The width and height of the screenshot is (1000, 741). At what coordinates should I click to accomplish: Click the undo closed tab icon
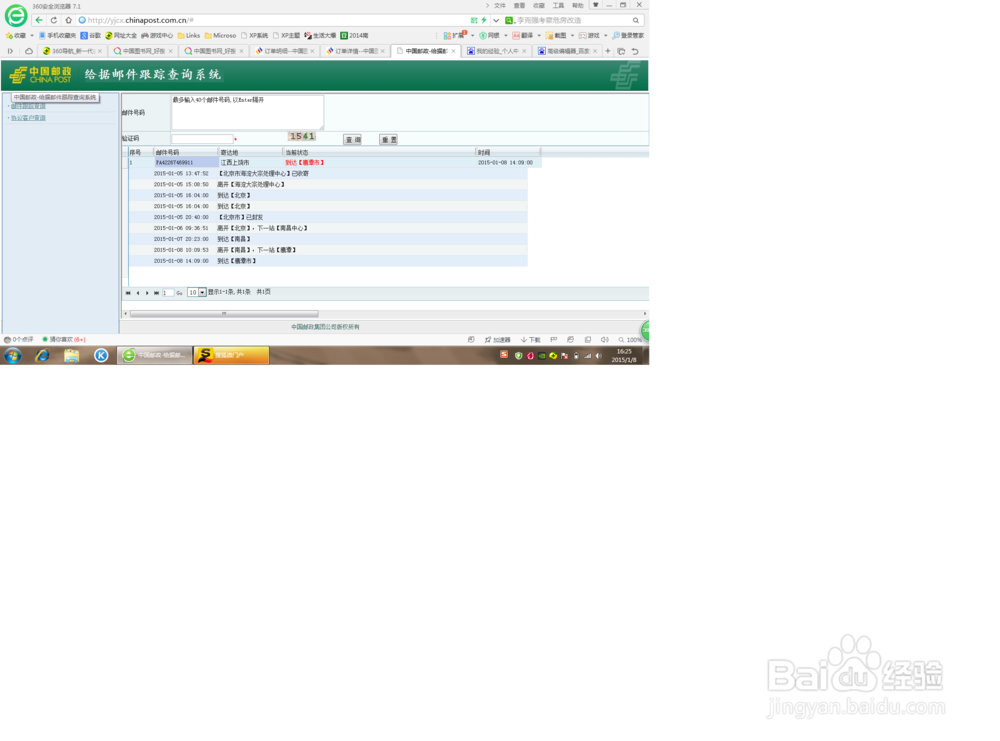635,51
